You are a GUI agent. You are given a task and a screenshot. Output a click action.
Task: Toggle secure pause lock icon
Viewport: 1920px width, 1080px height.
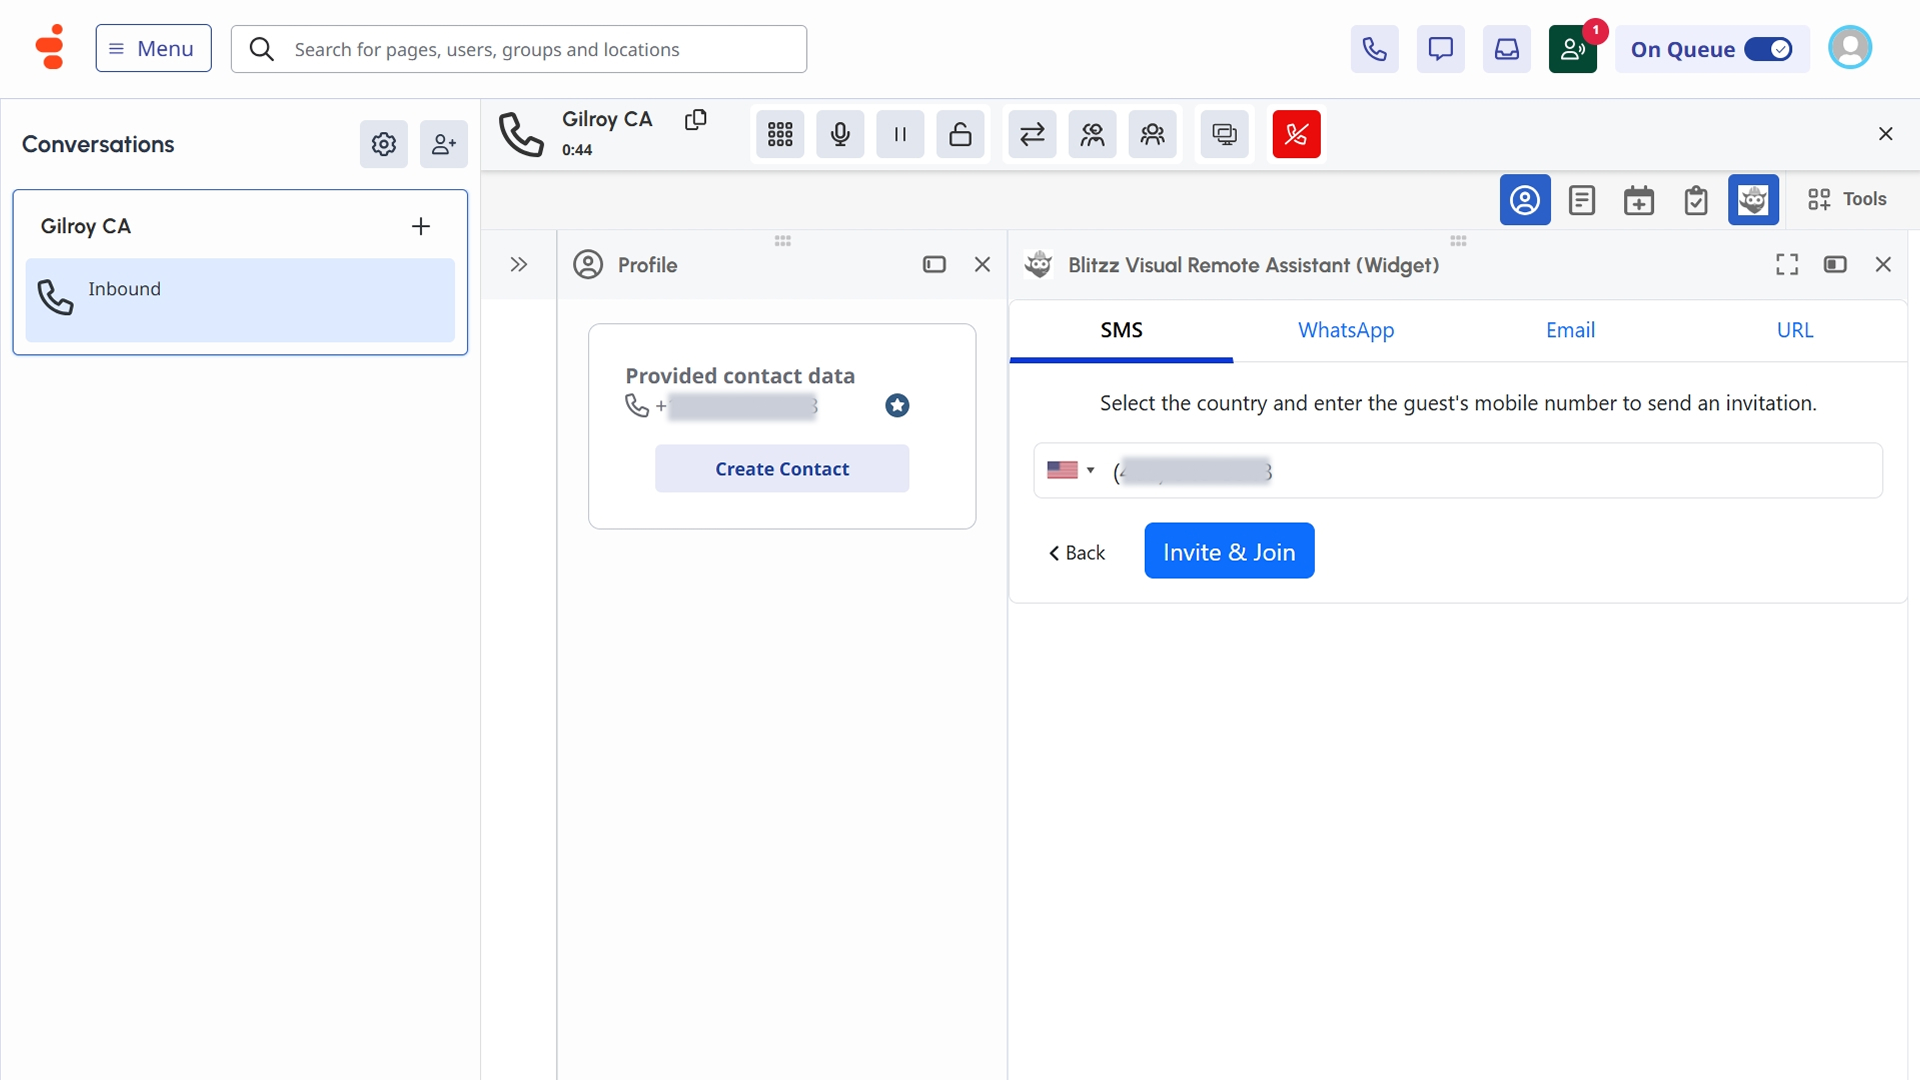click(960, 134)
